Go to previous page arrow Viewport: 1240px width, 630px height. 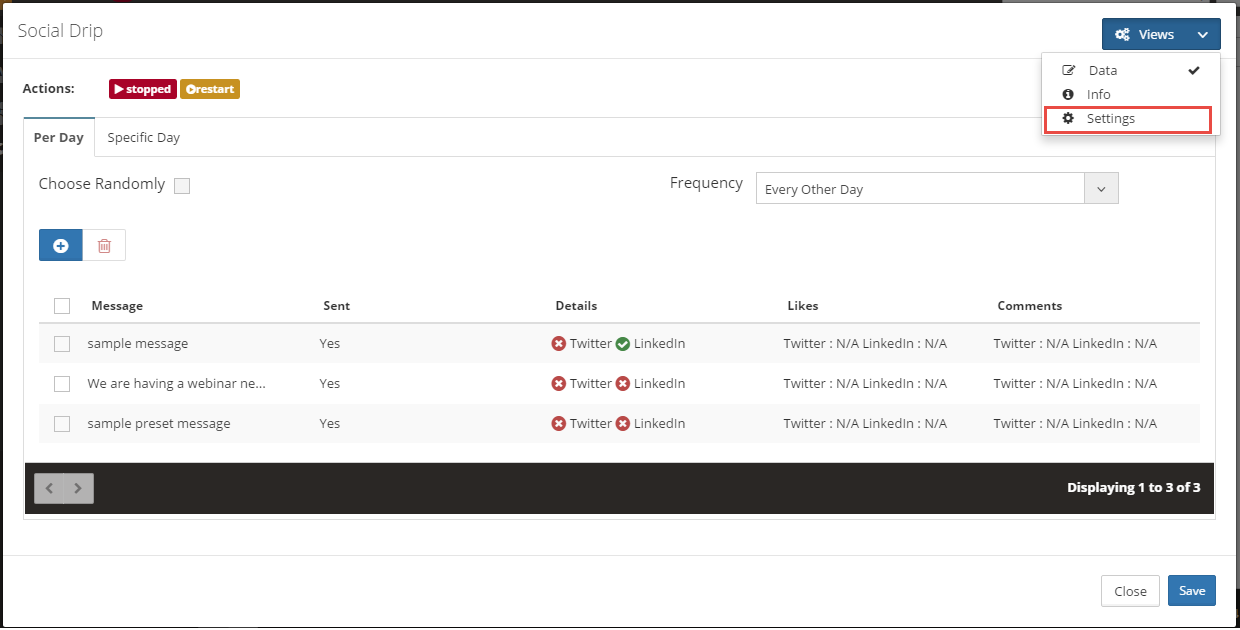click(x=49, y=488)
